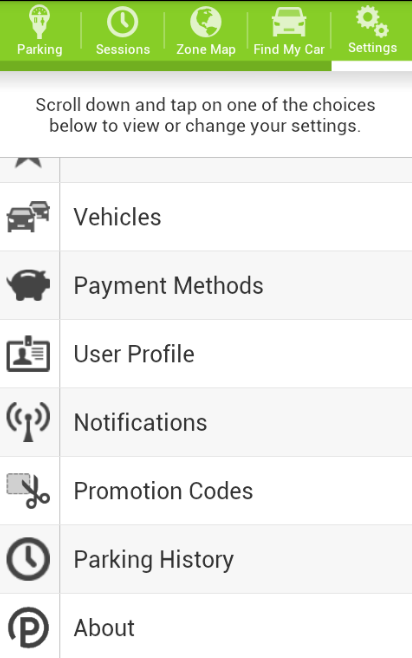The width and height of the screenshot is (412, 658).
Task: Choose the About list entry
Action: (x=206, y=626)
